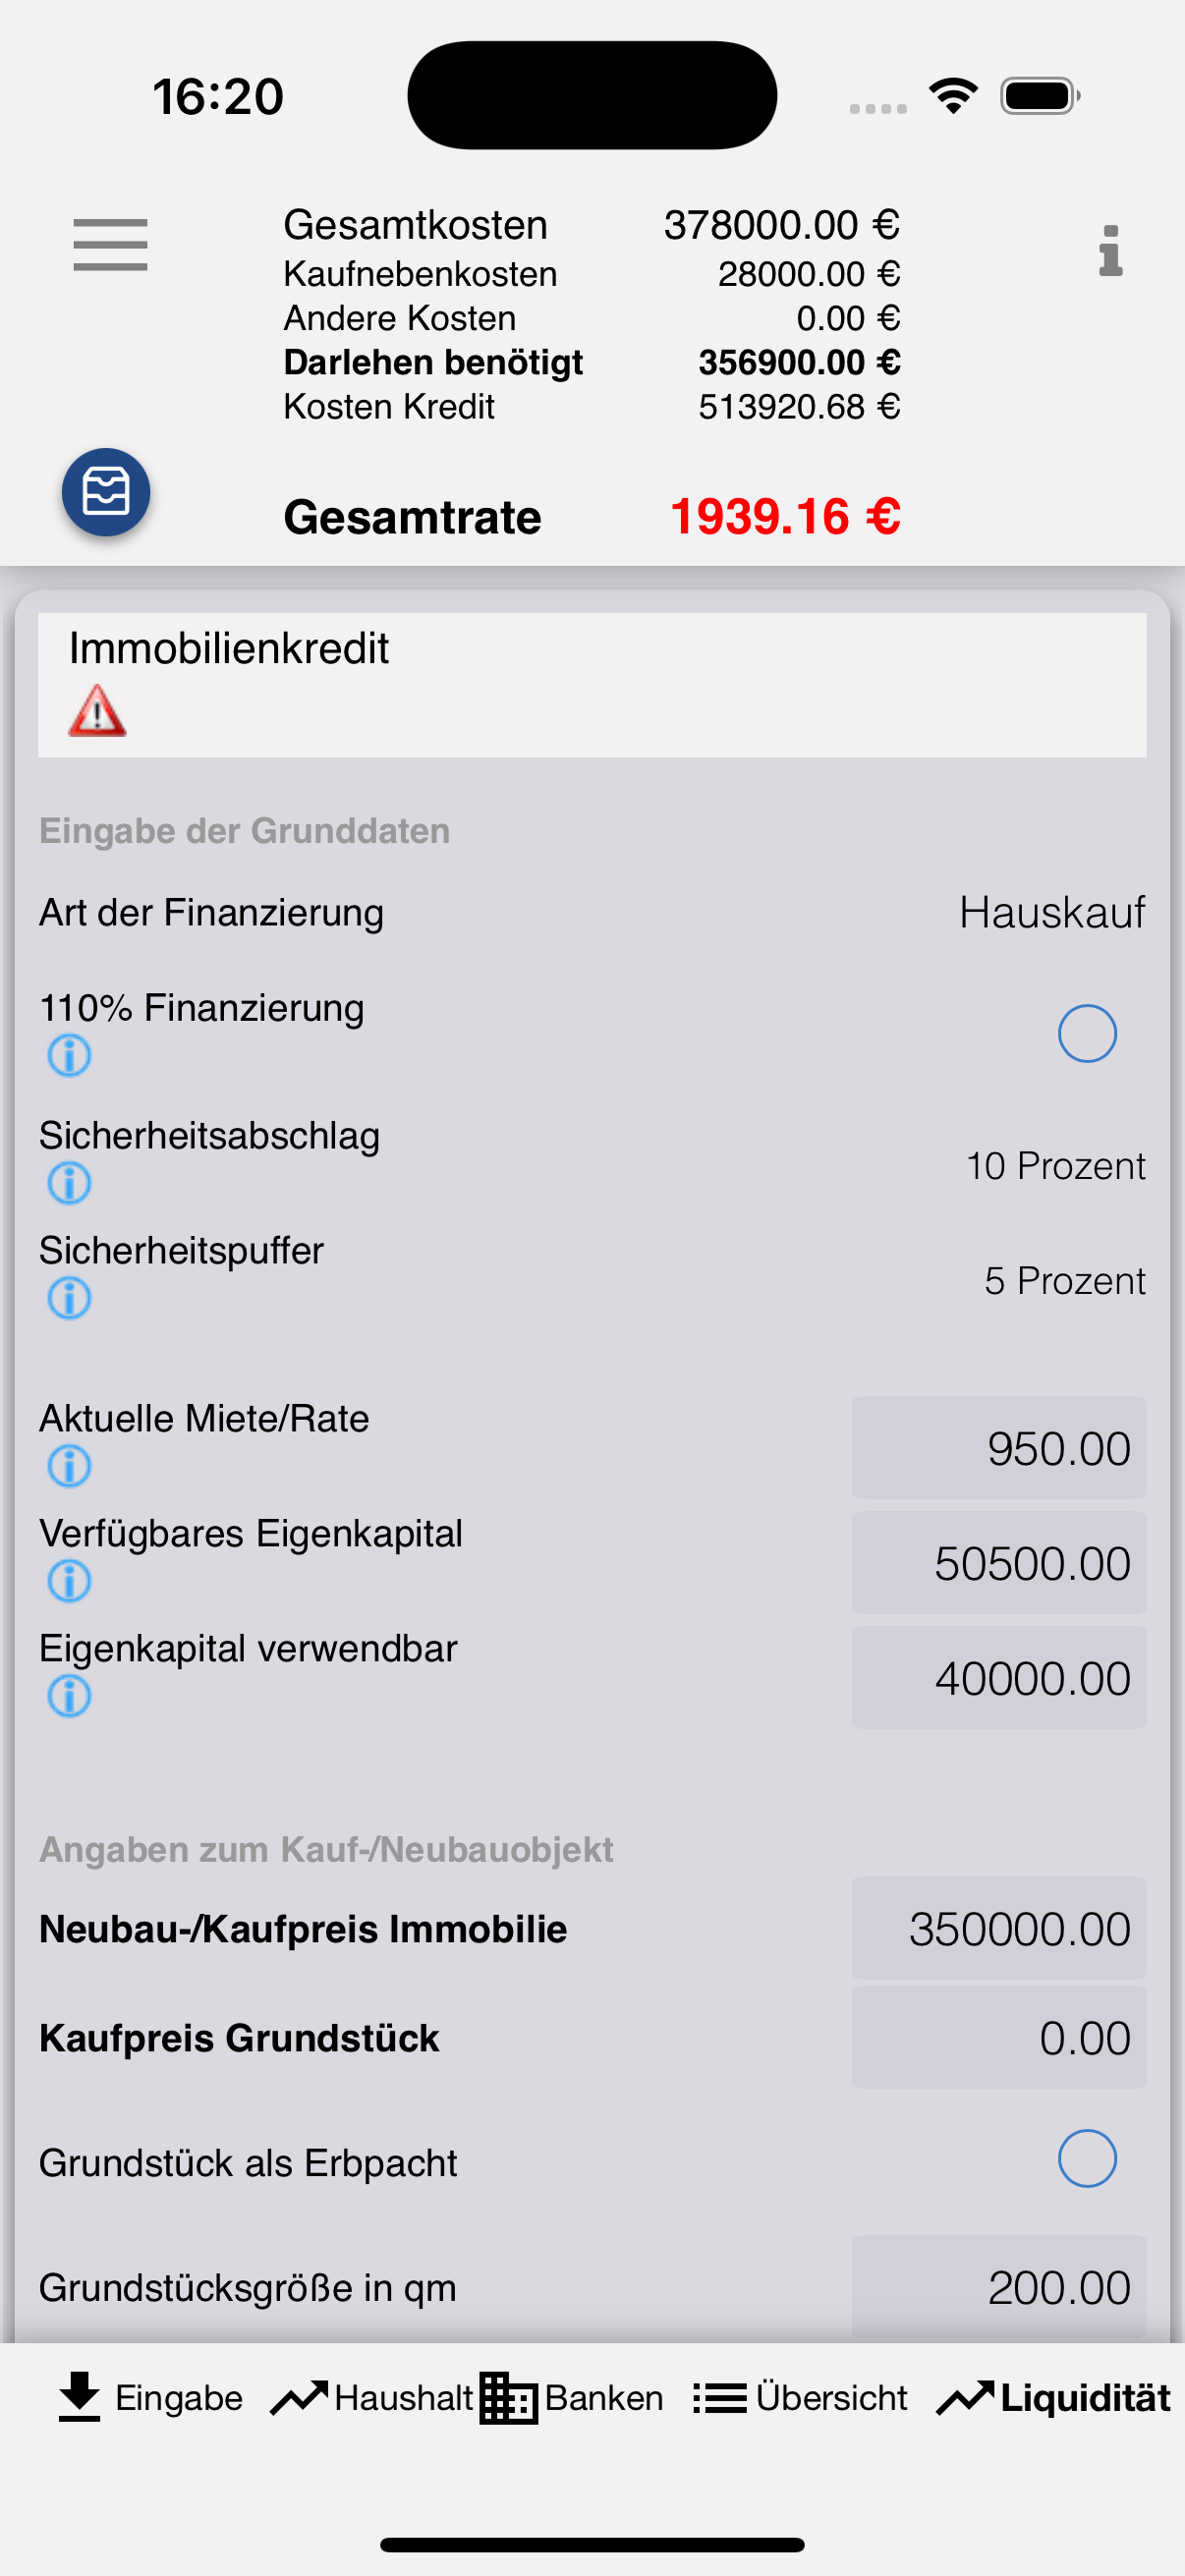Show info for Verfügbares Eigenkapital
Screen dimensions: 1185x2576
tap(69, 1581)
